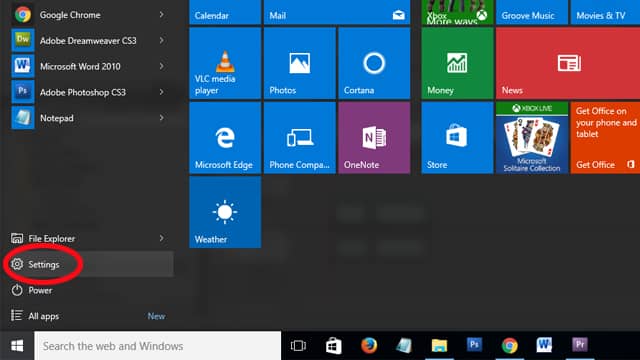Viewport: 640px width, 360px height.
Task: Click the Firefox icon in the taskbar
Action: point(369,346)
